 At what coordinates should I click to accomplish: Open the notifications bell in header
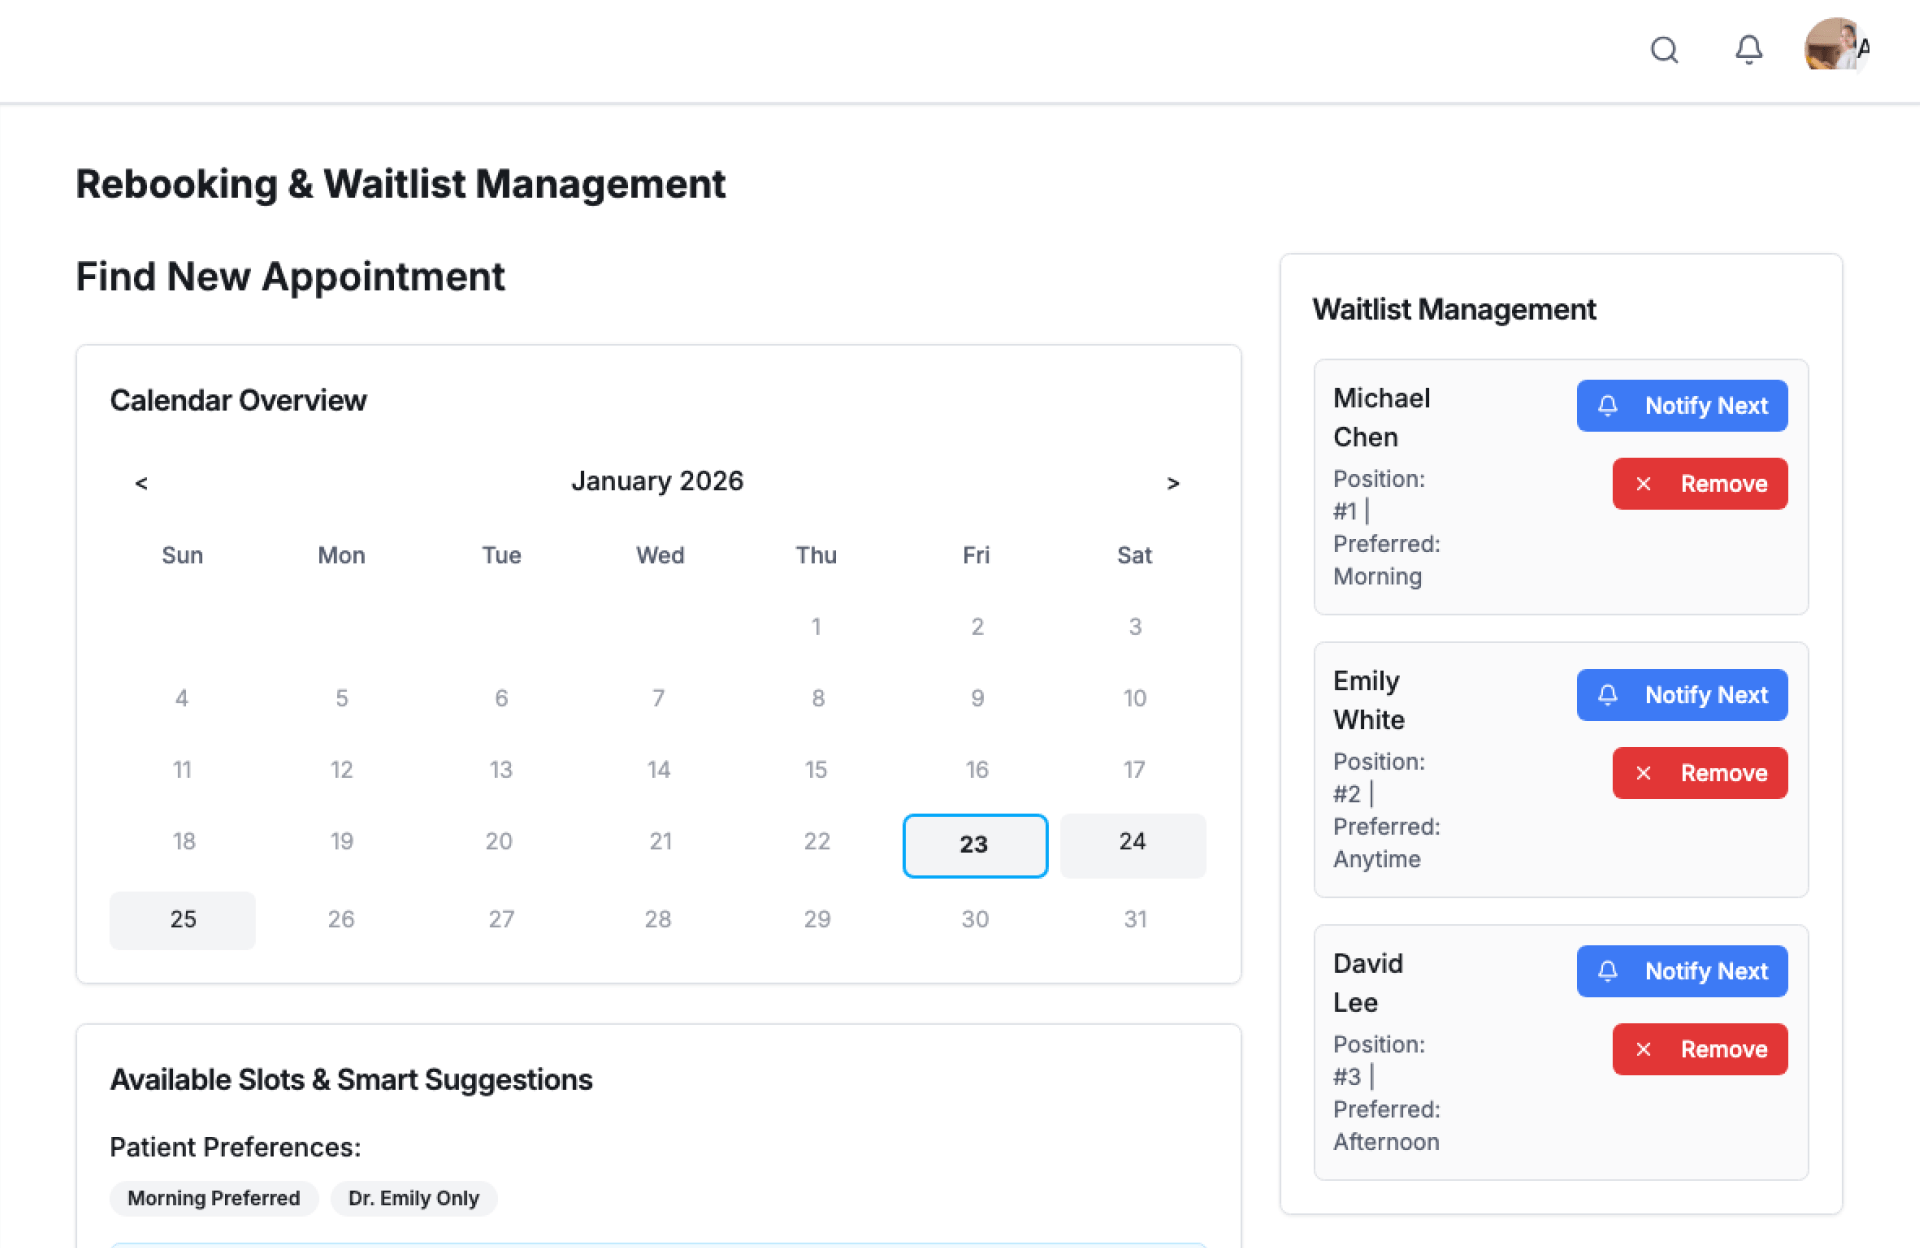[x=1748, y=50]
